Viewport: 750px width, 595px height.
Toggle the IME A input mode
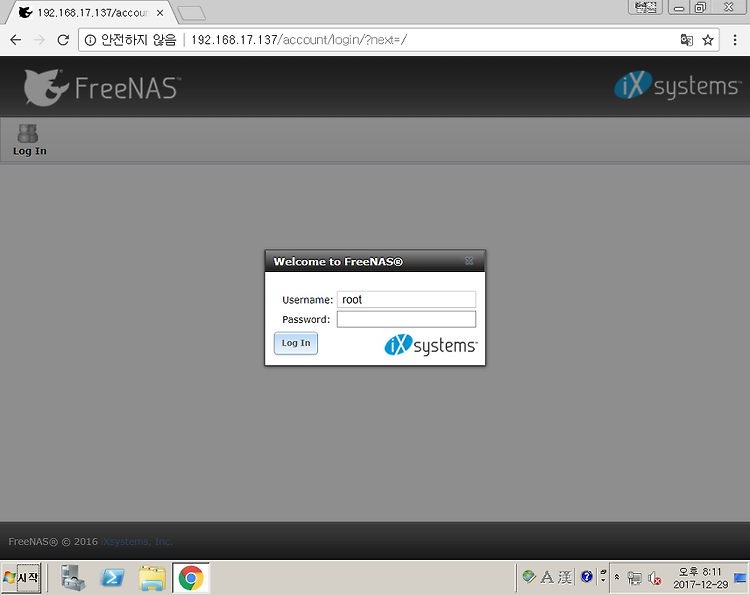tap(547, 577)
